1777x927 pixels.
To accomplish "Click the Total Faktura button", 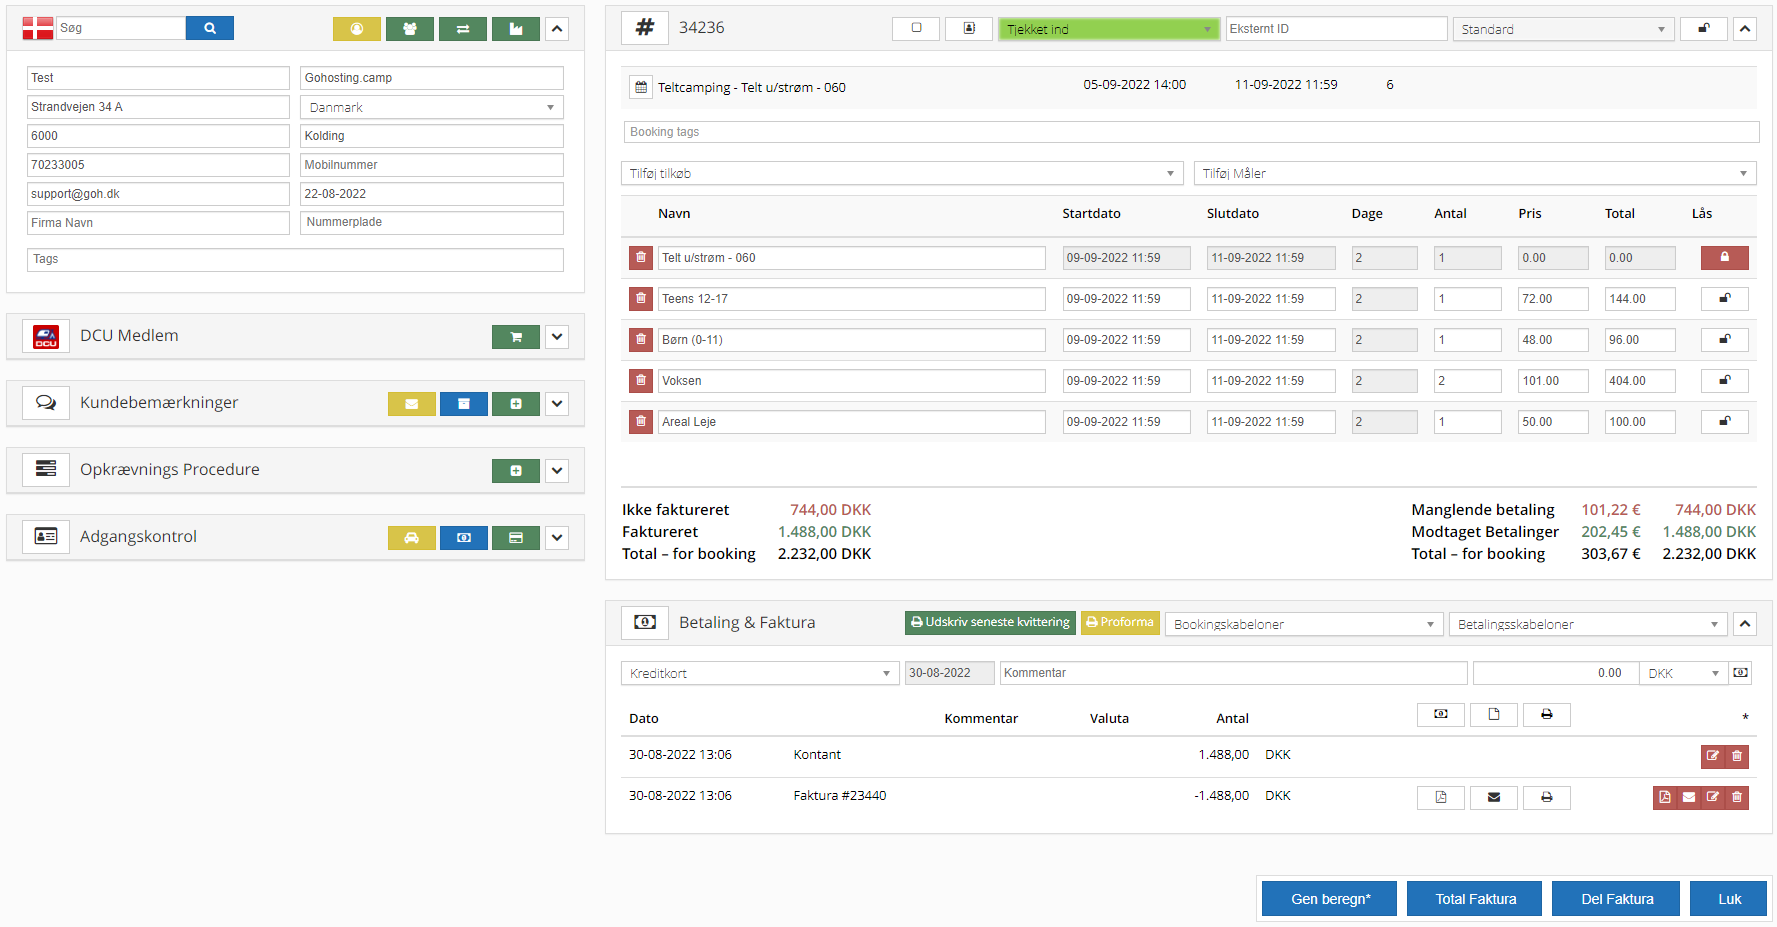I will (x=1474, y=899).
